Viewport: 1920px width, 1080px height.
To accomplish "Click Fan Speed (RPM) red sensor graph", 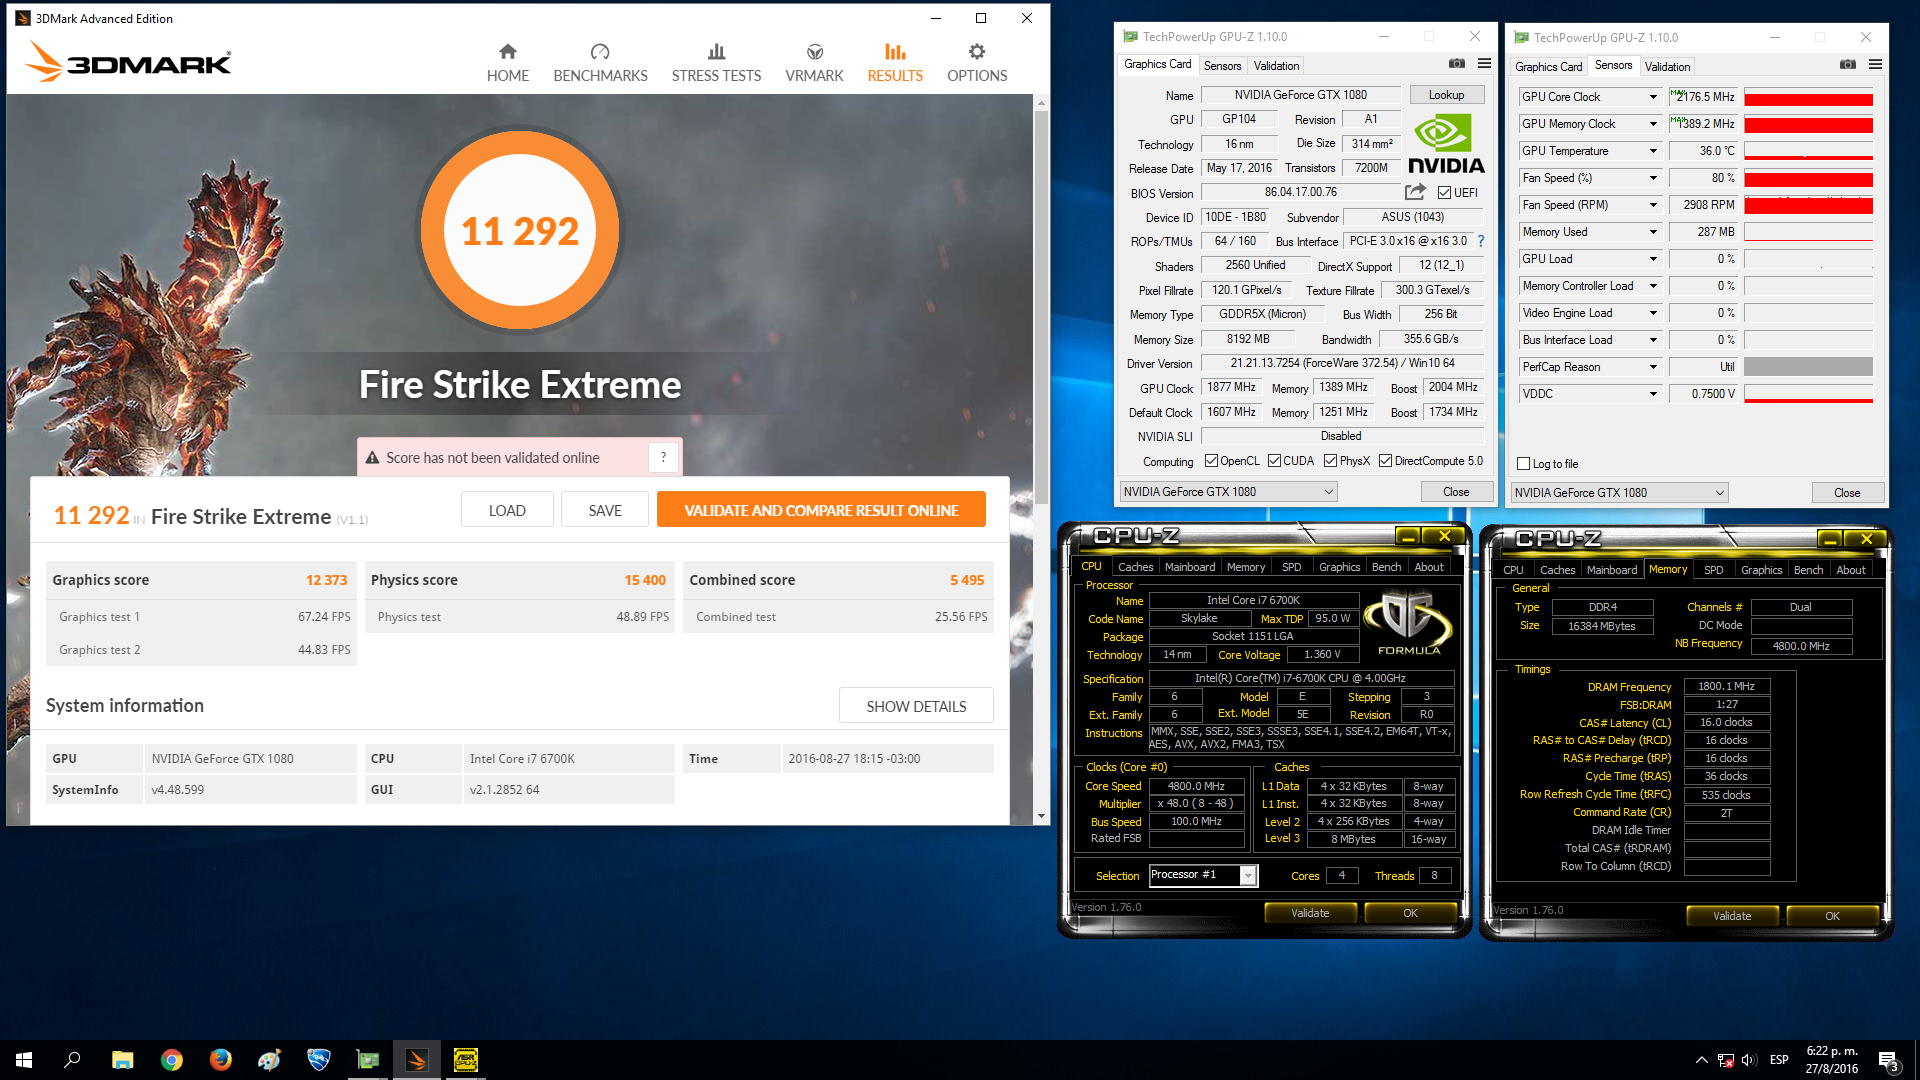I will tap(1808, 205).
